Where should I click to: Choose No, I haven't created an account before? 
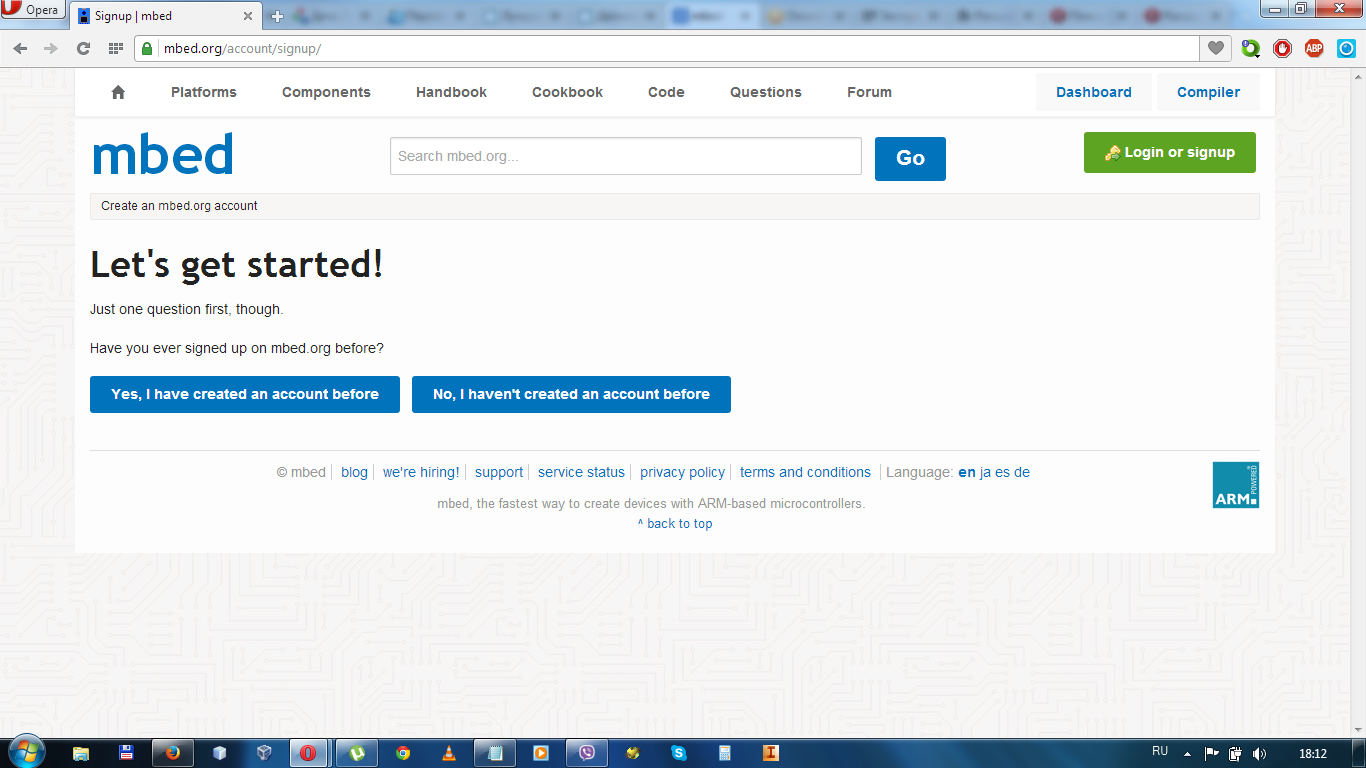point(571,394)
